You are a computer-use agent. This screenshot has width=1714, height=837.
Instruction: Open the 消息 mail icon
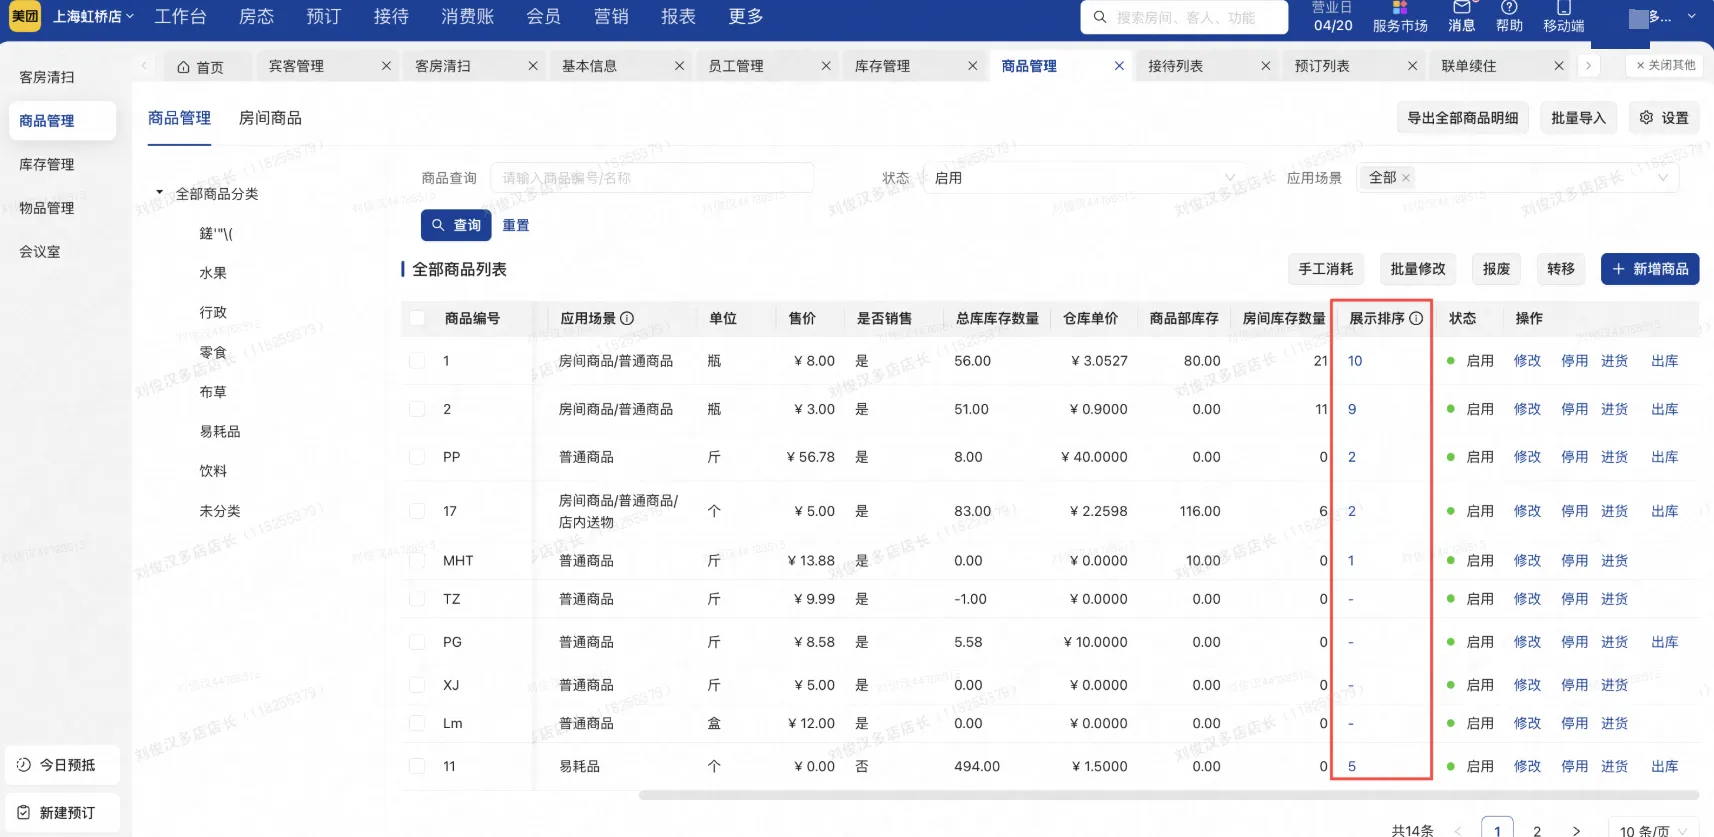click(x=1461, y=8)
